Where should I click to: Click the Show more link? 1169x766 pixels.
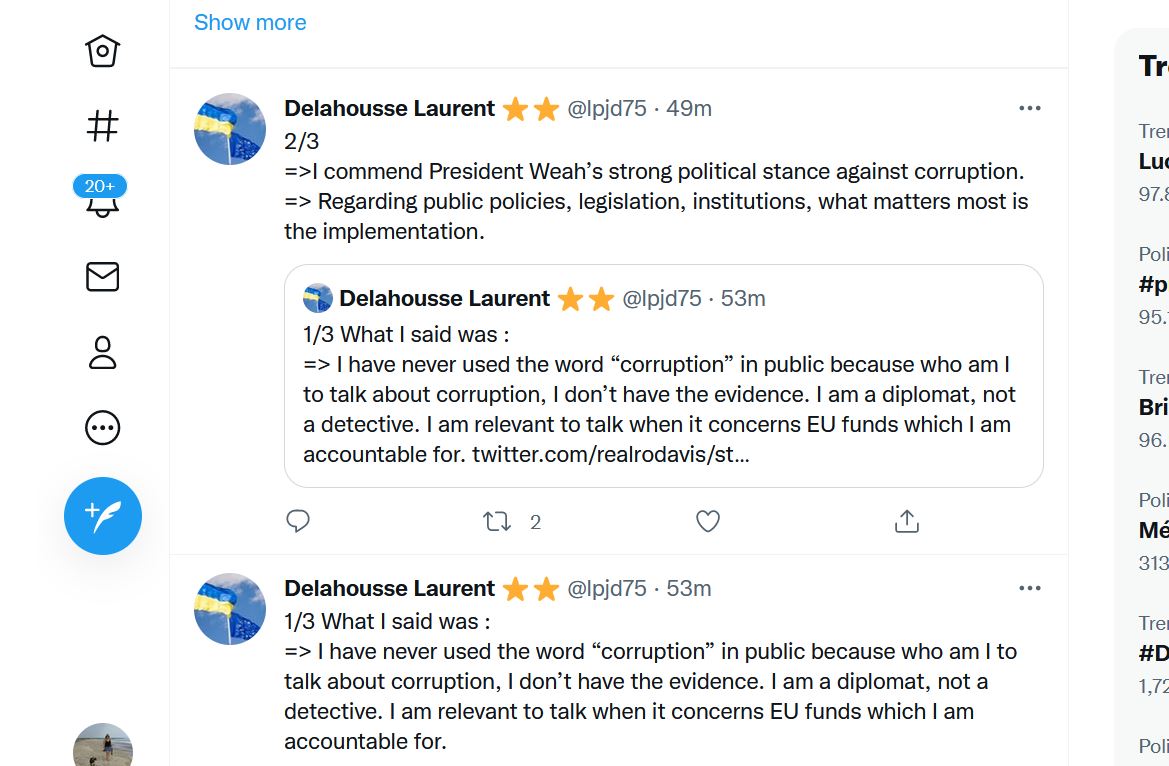250,22
